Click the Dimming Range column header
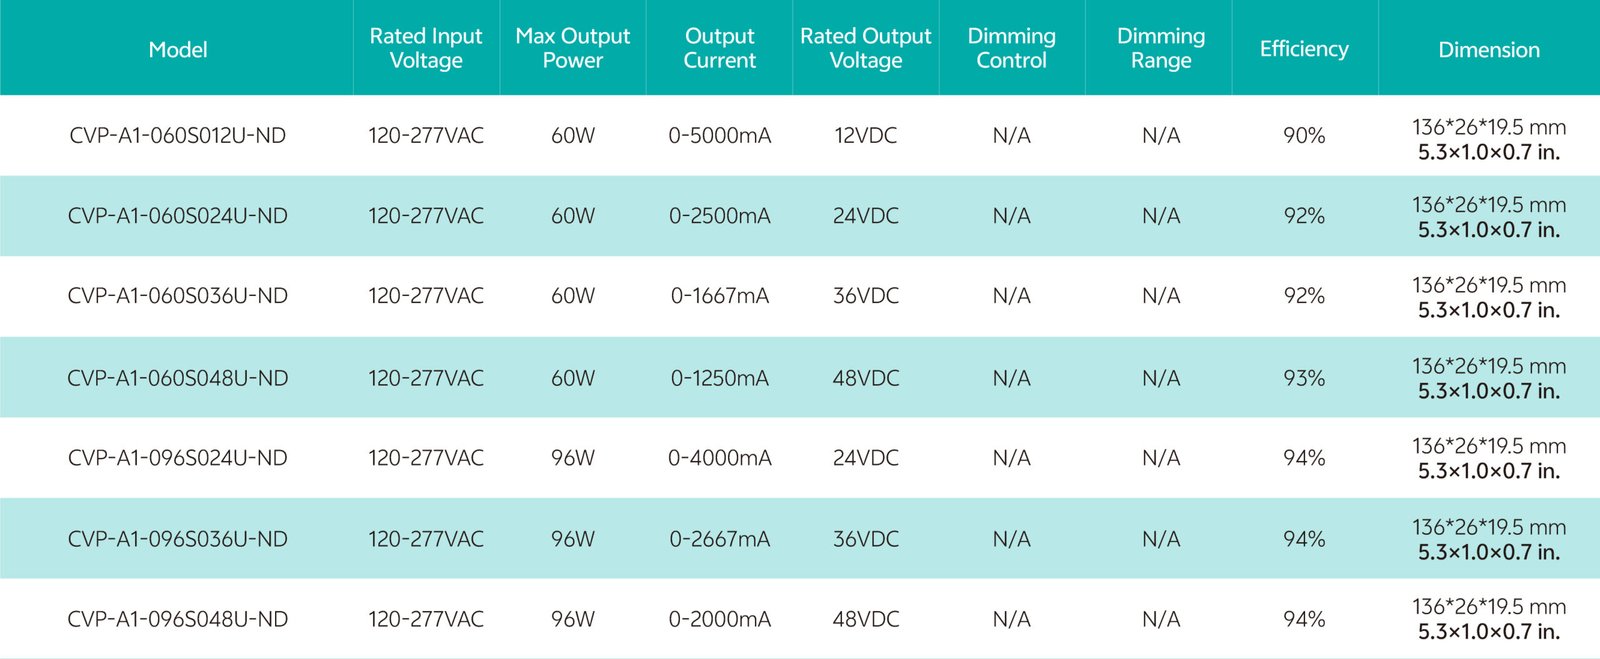 [x=1160, y=48]
